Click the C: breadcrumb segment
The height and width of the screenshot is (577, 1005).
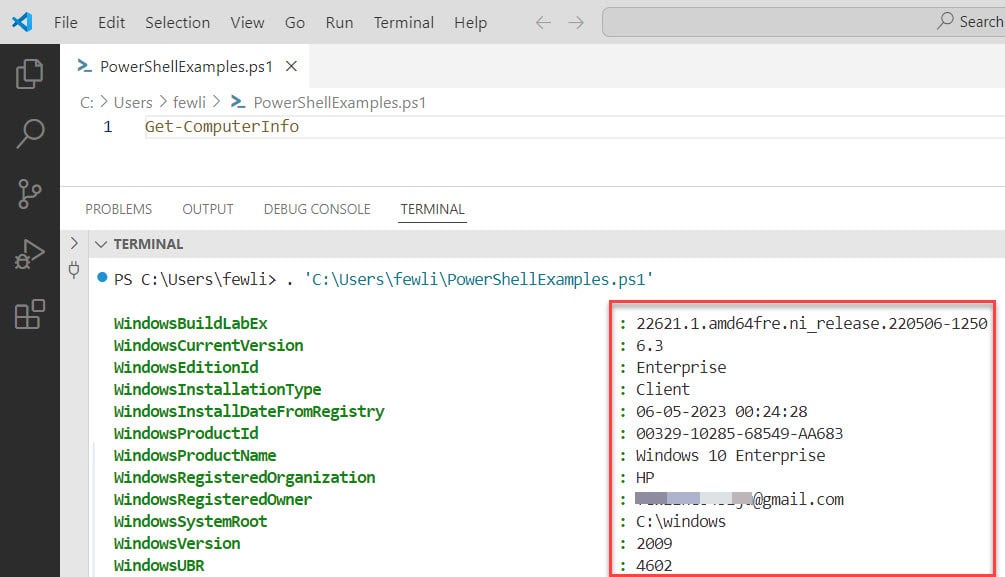[x=87, y=103]
